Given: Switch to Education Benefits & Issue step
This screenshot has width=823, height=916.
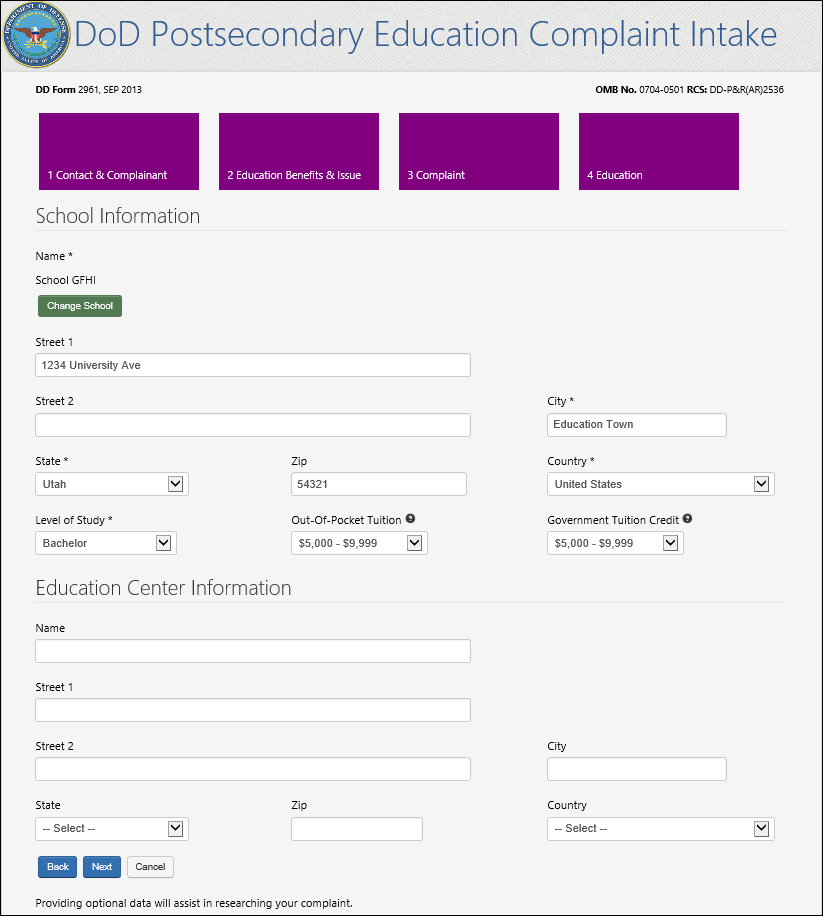Looking at the screenshot, I should [x=299, y=151].
